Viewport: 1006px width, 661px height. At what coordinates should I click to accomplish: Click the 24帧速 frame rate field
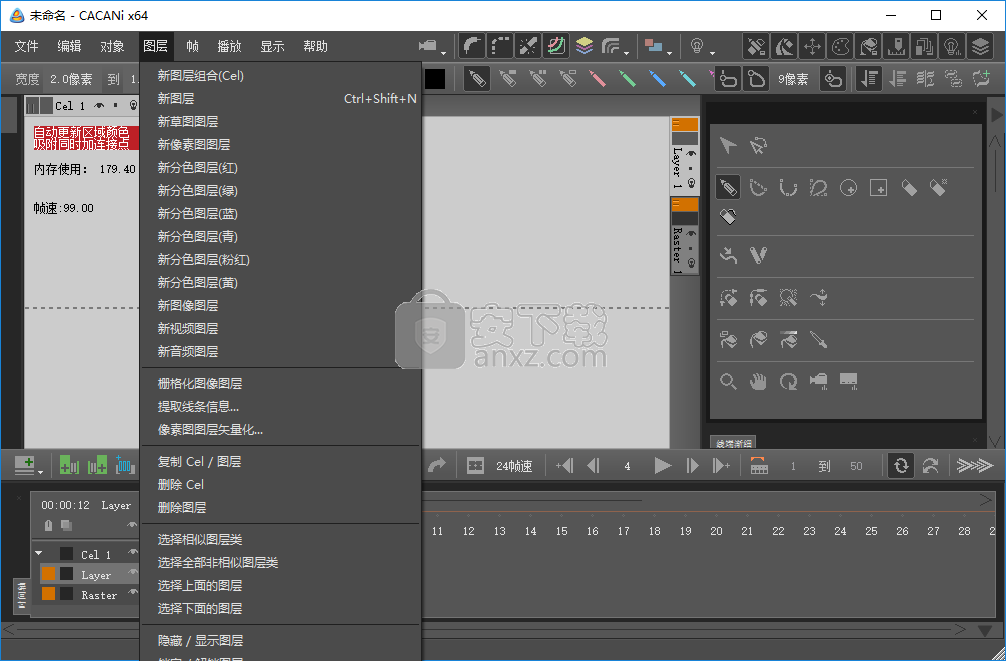pos(514,467)
